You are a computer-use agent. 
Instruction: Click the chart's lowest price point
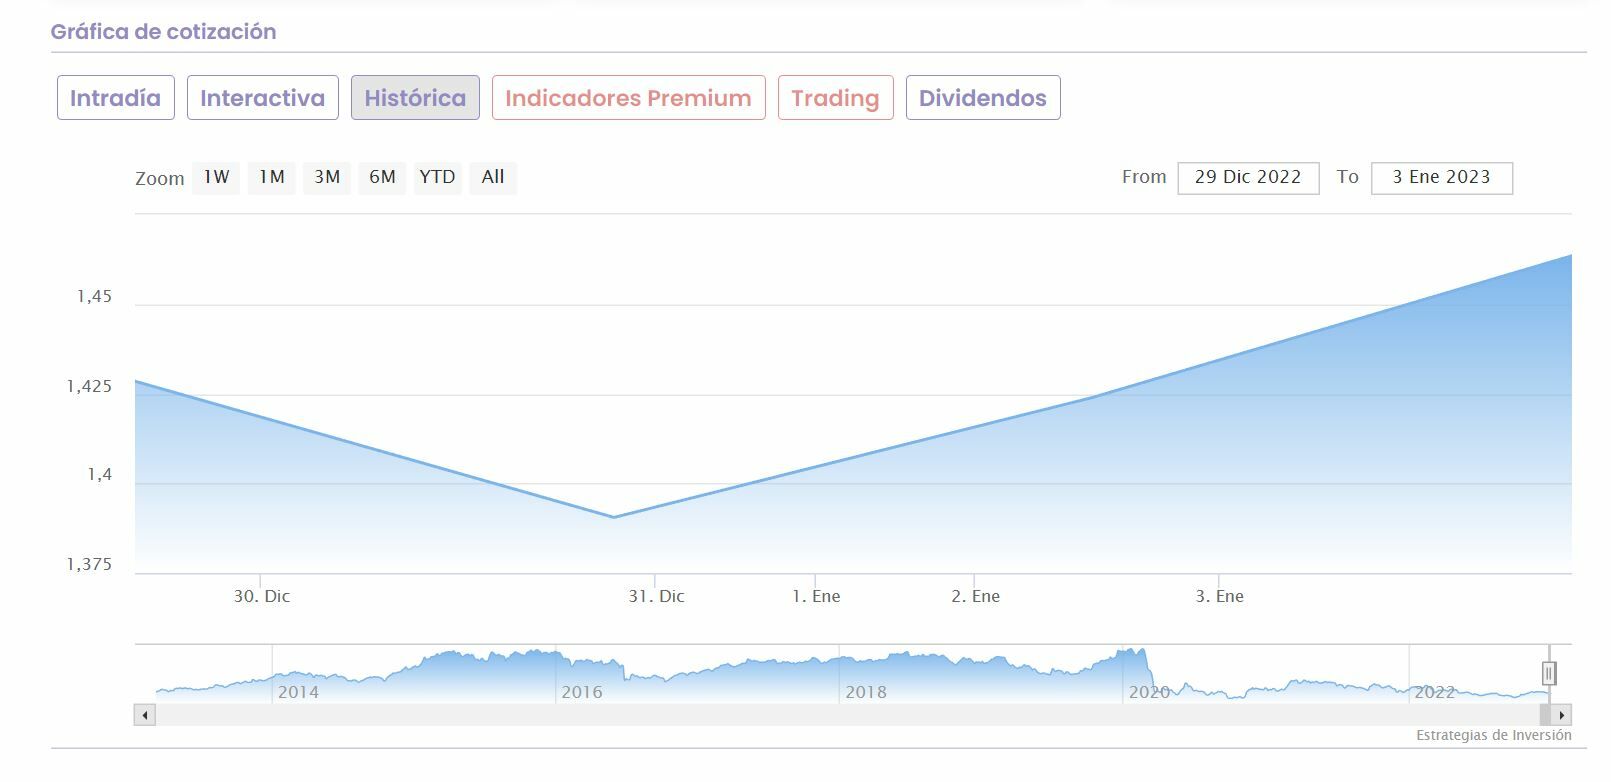[613, 517]
